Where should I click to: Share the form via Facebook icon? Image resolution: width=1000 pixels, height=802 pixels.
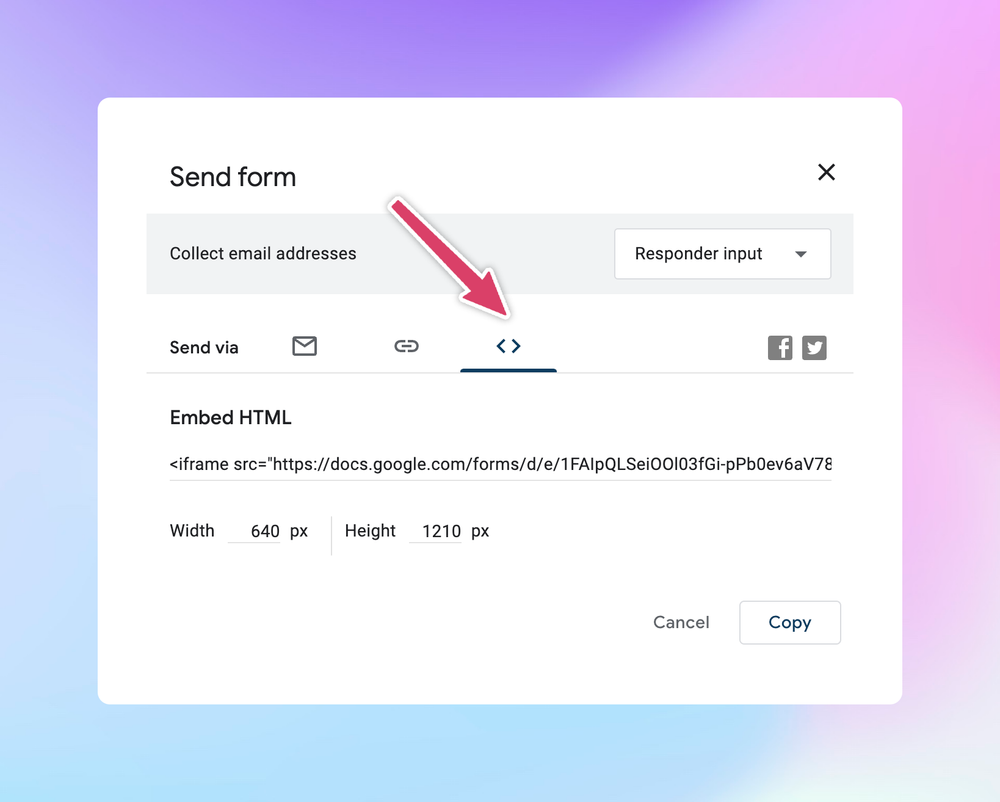pyautogui.click(x=780, y=347)
